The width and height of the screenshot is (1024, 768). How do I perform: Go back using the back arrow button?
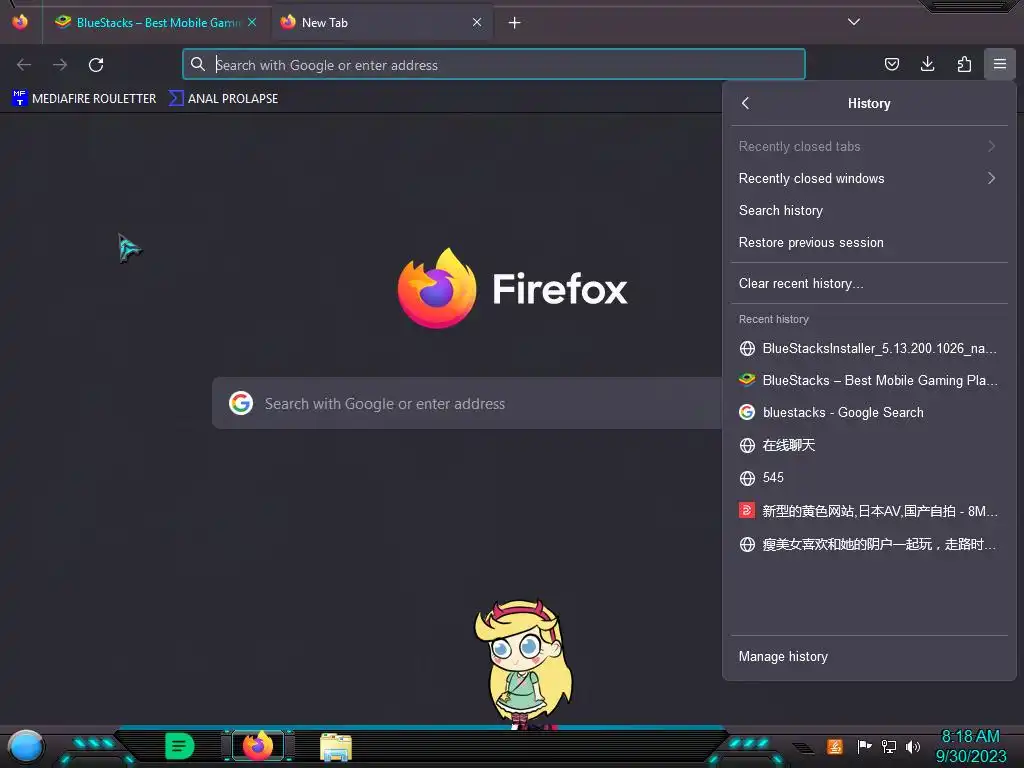coord(24,65)
